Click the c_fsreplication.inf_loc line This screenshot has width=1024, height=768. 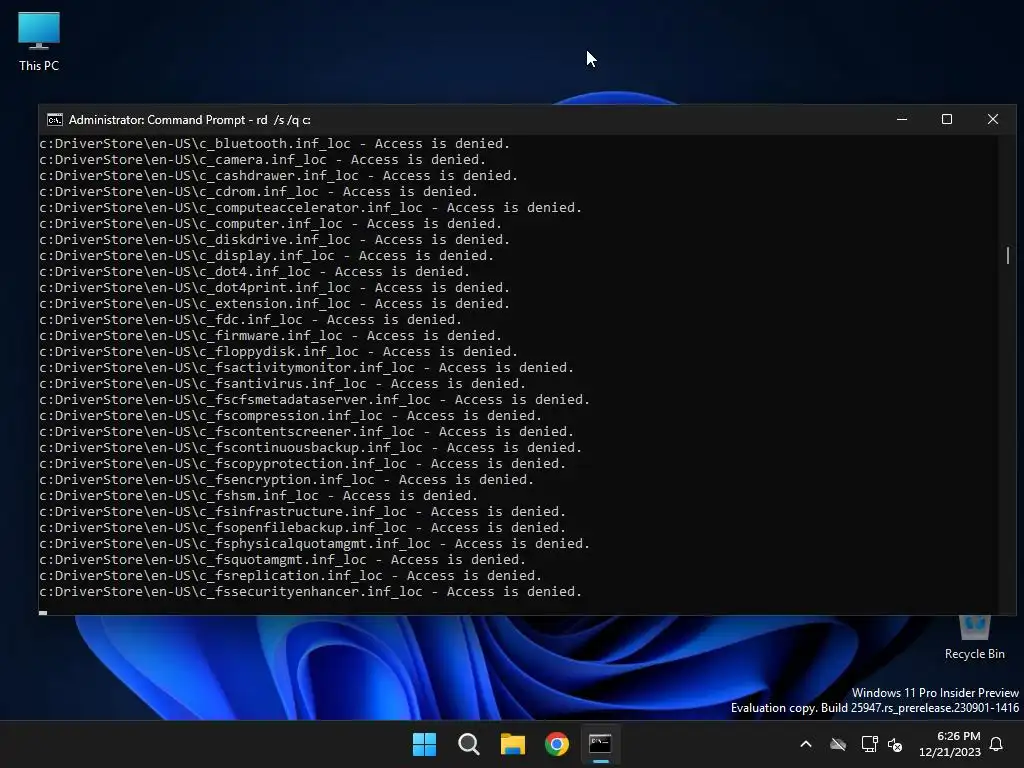click(291, 575)
